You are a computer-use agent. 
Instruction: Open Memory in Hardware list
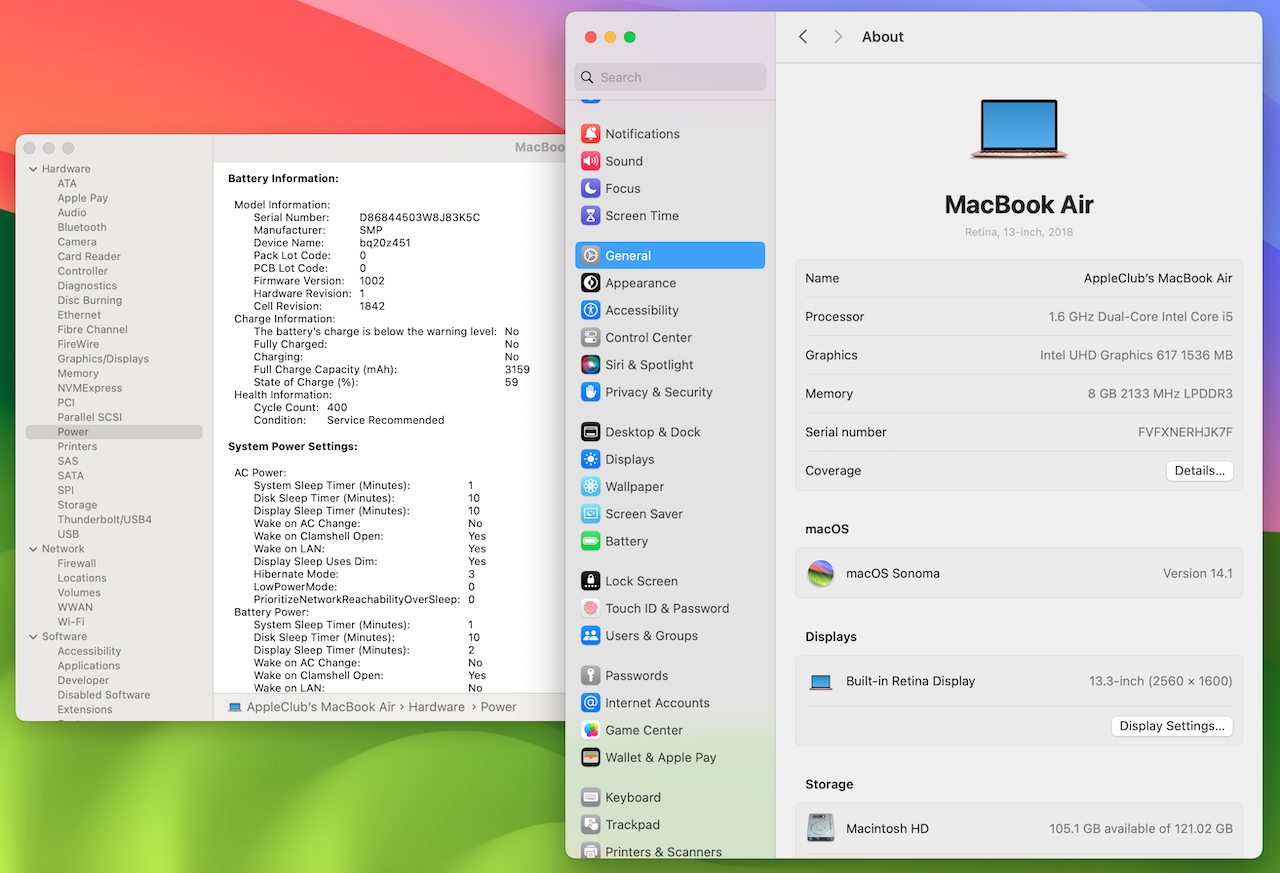click(78, 373)
